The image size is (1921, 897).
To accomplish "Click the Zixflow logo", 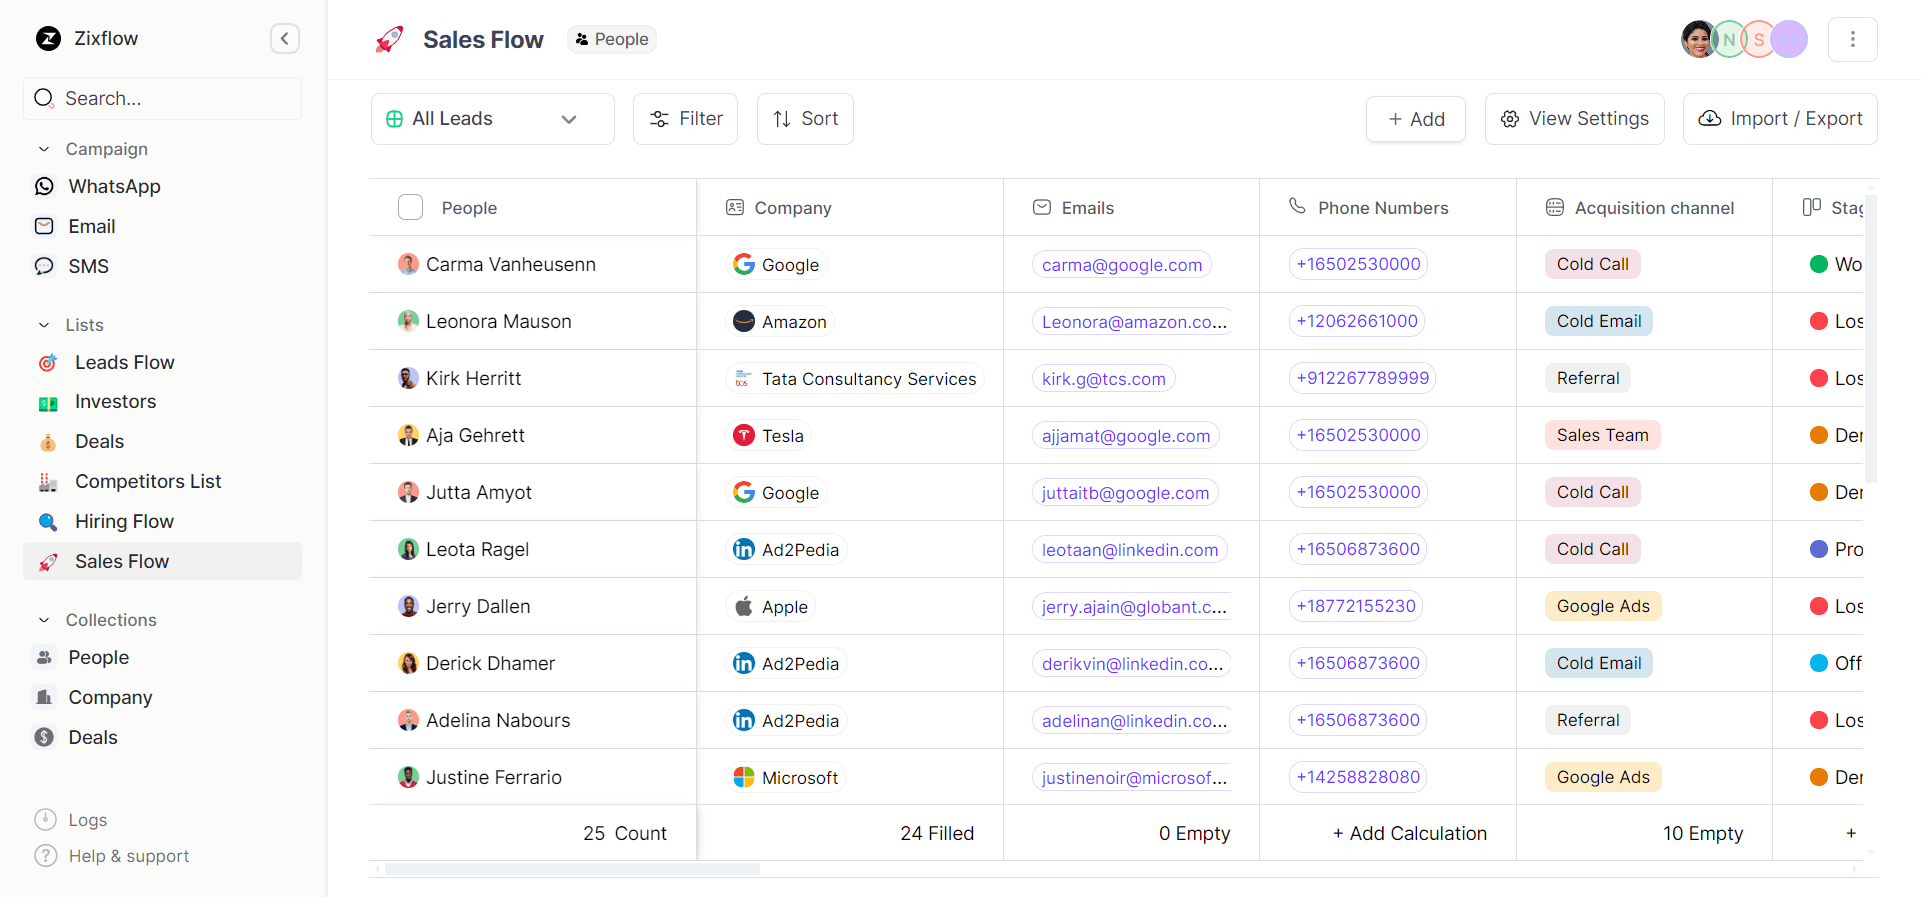I will 48,39.
